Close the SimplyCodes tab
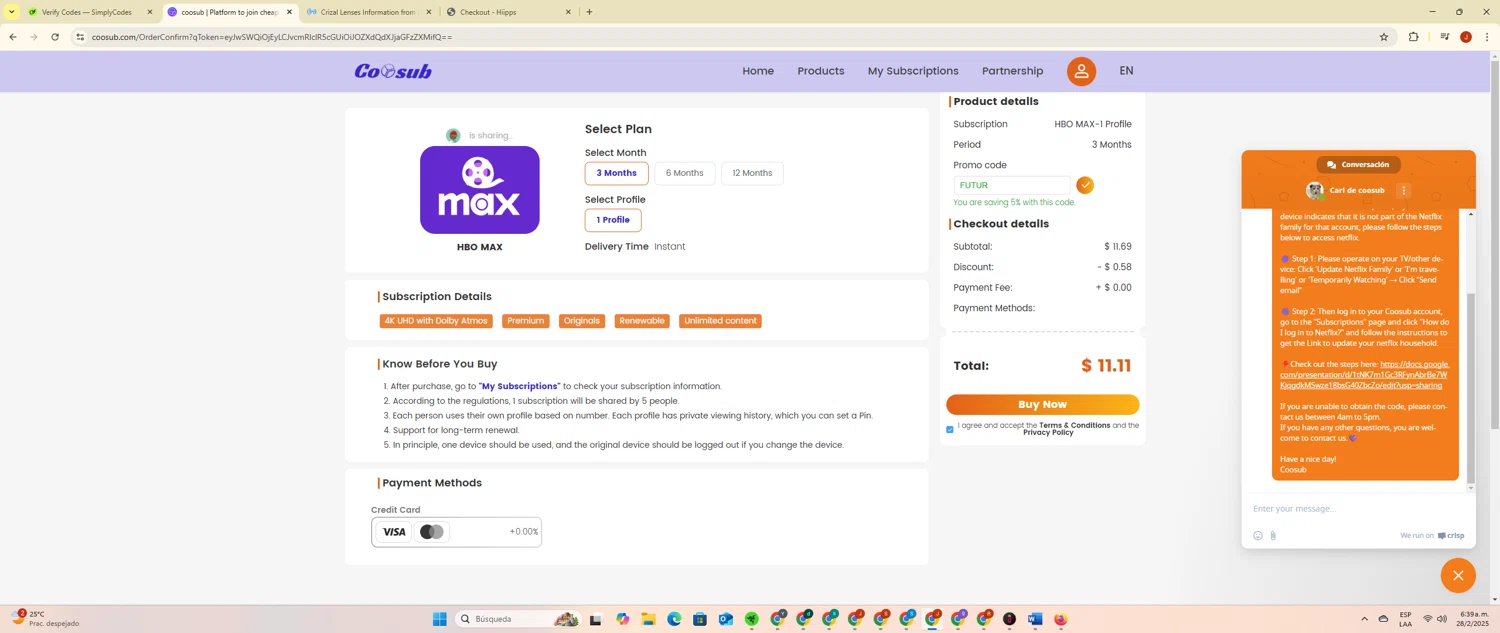The width and height of the screenshot is (1500, 633). (150, 12)
